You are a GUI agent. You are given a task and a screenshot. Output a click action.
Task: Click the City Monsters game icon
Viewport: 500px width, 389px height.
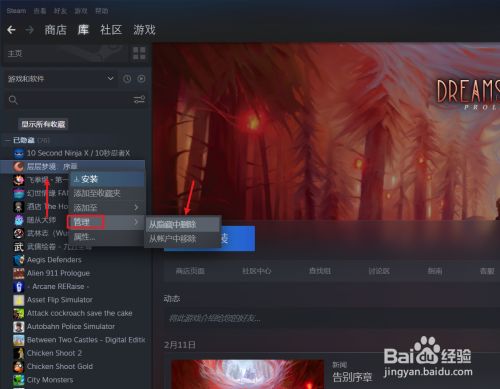tap(19, 380)
